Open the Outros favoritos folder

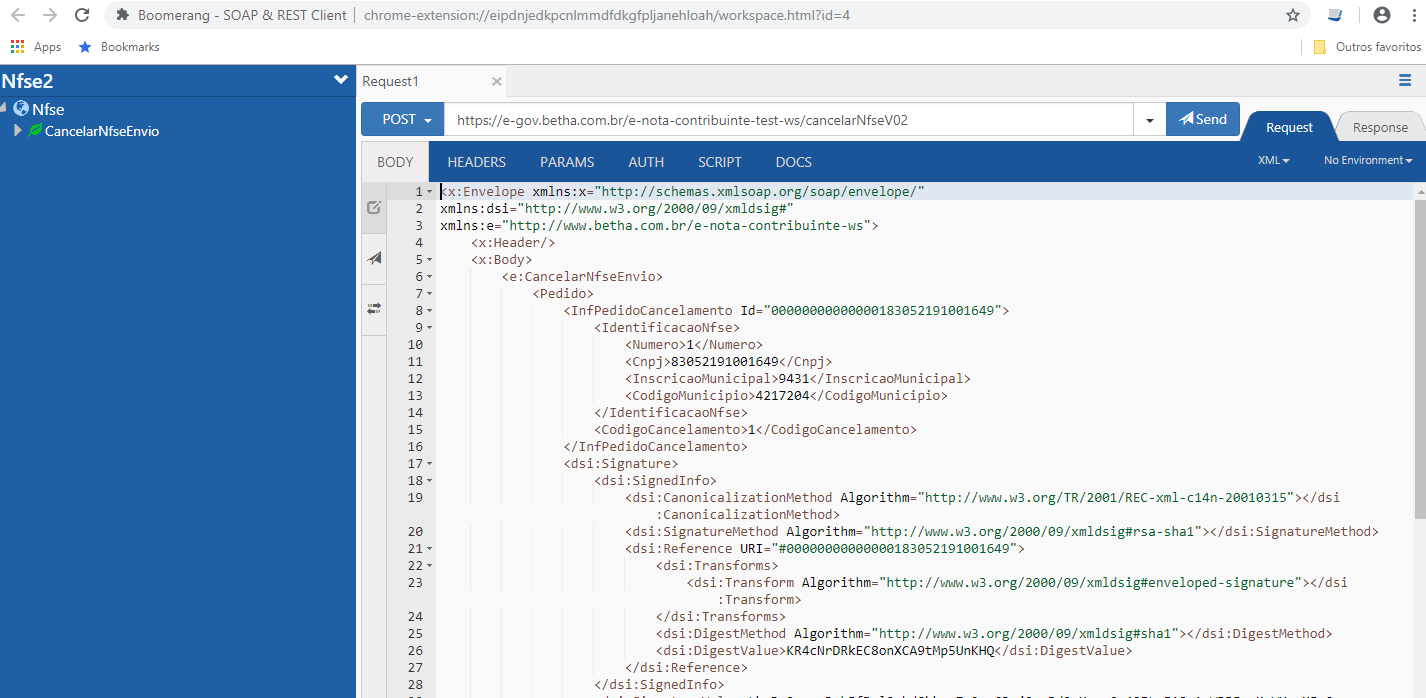click(x=1367, y=47)
